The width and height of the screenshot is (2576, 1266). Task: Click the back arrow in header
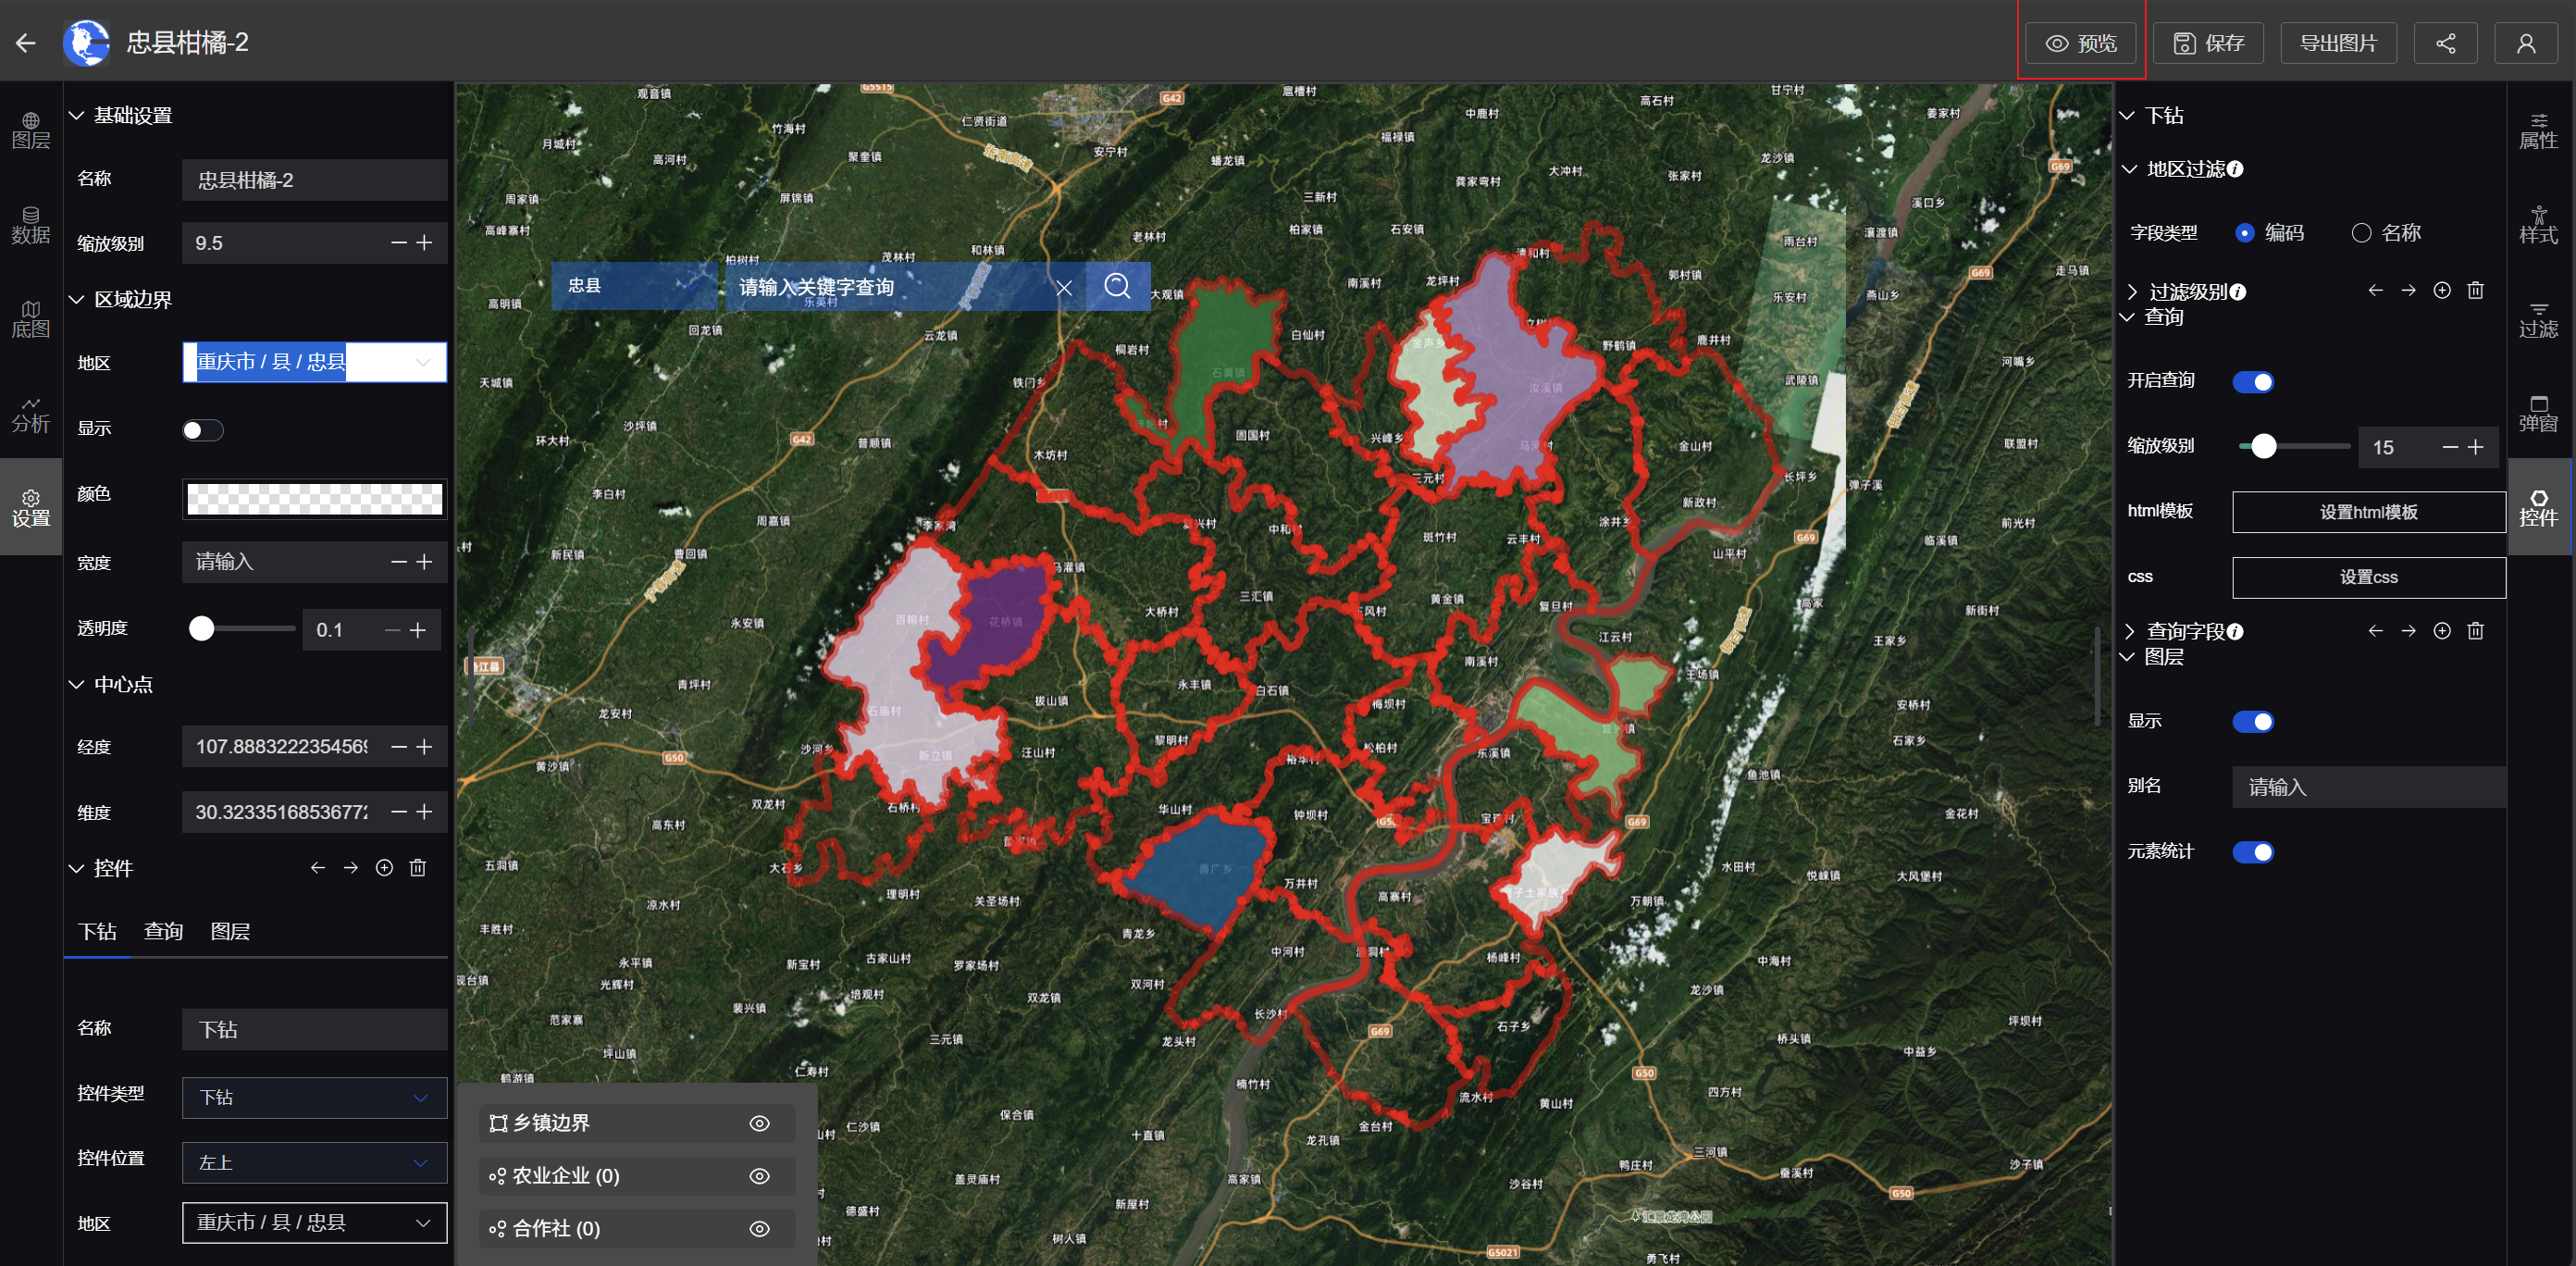click(26, 43)
